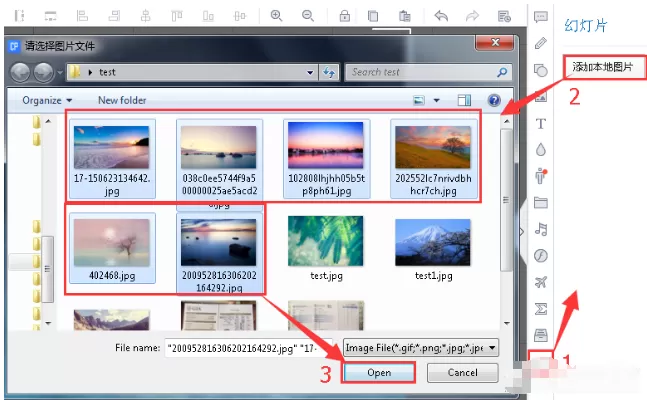Click the lock icon in top toolbar
Viewport: 647px width, 400px height.
(x=345, y=16)
